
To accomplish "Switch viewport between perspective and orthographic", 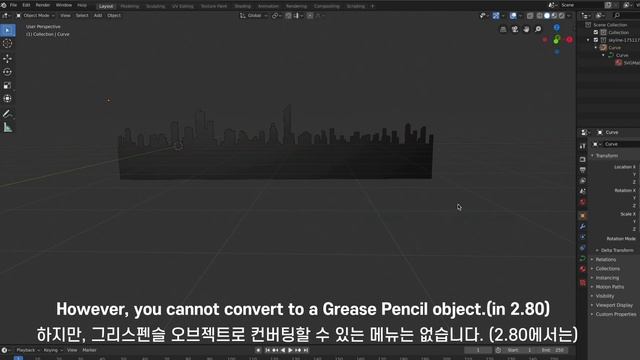I will tap(503, 29).
